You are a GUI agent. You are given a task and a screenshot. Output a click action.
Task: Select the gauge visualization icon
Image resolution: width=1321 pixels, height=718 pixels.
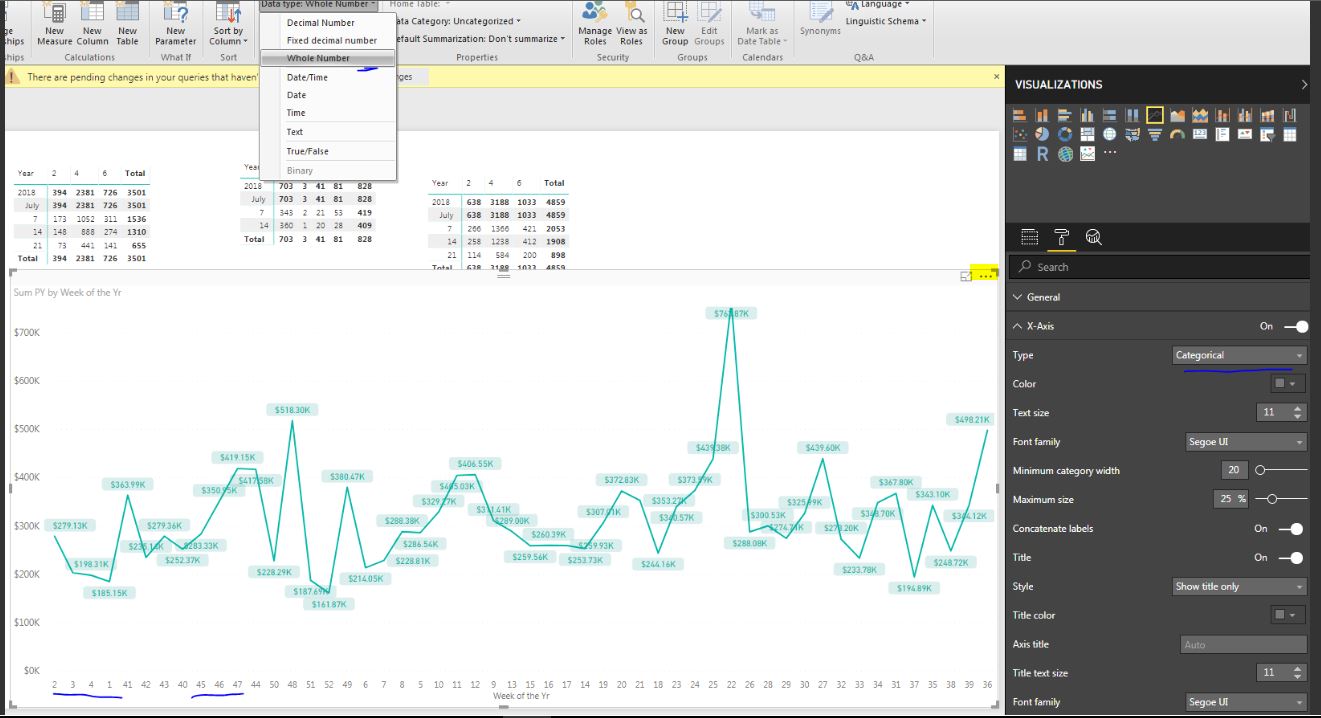(1177, 135)
